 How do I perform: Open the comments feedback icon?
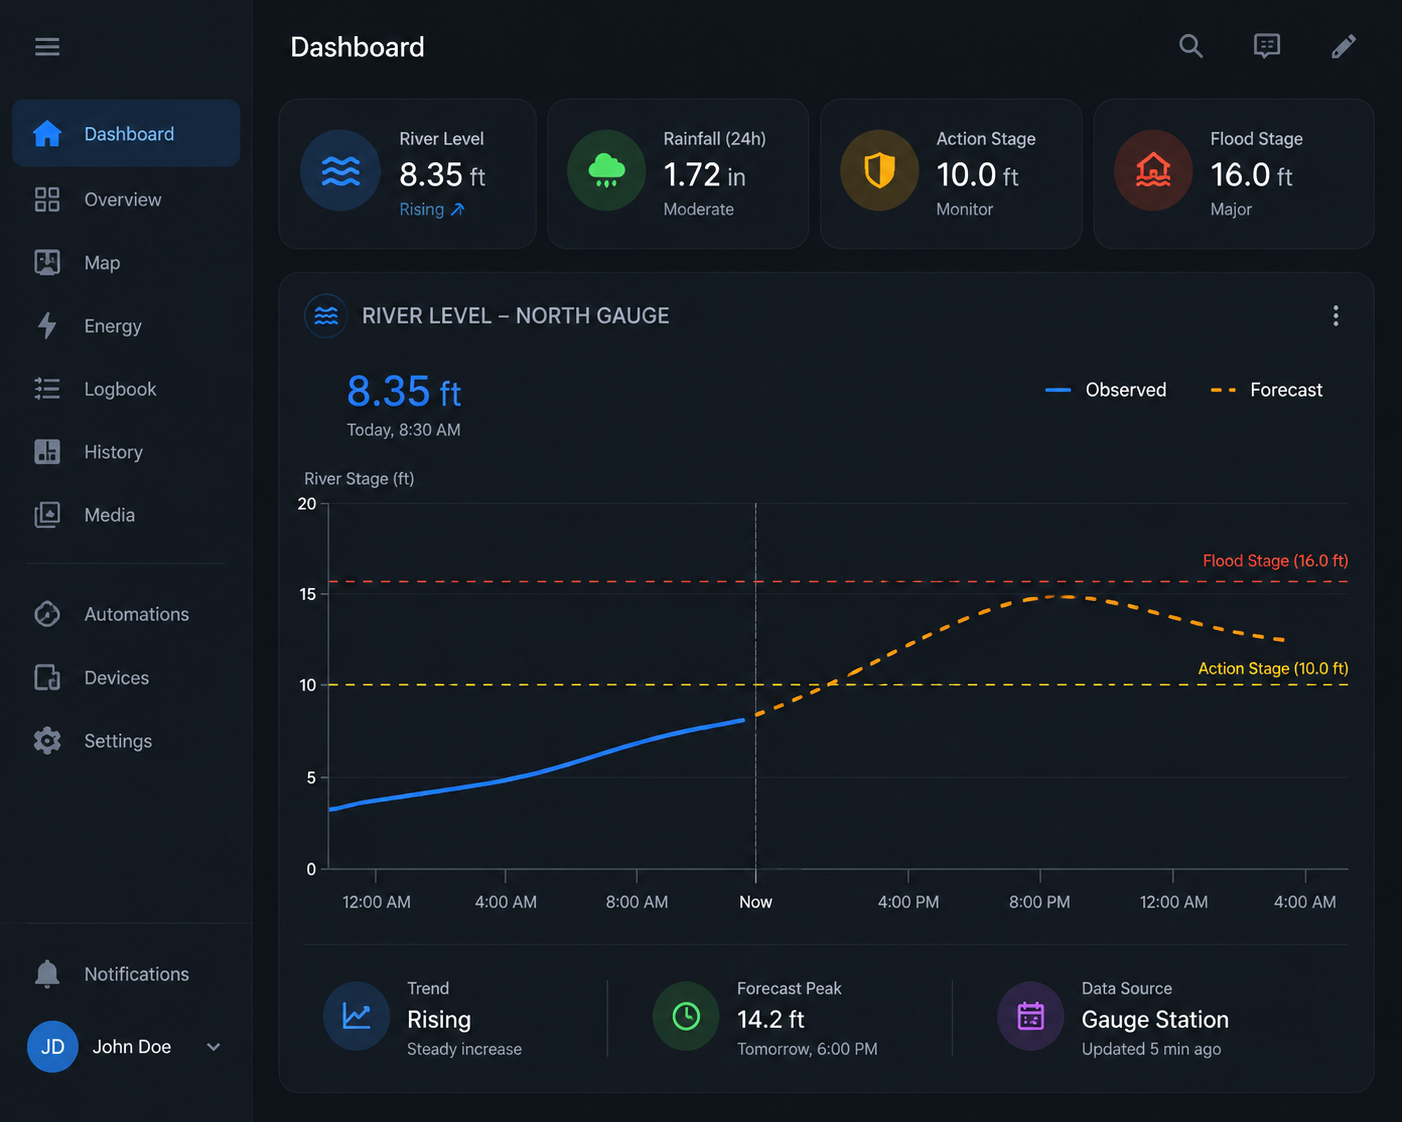coord(1267,46)
